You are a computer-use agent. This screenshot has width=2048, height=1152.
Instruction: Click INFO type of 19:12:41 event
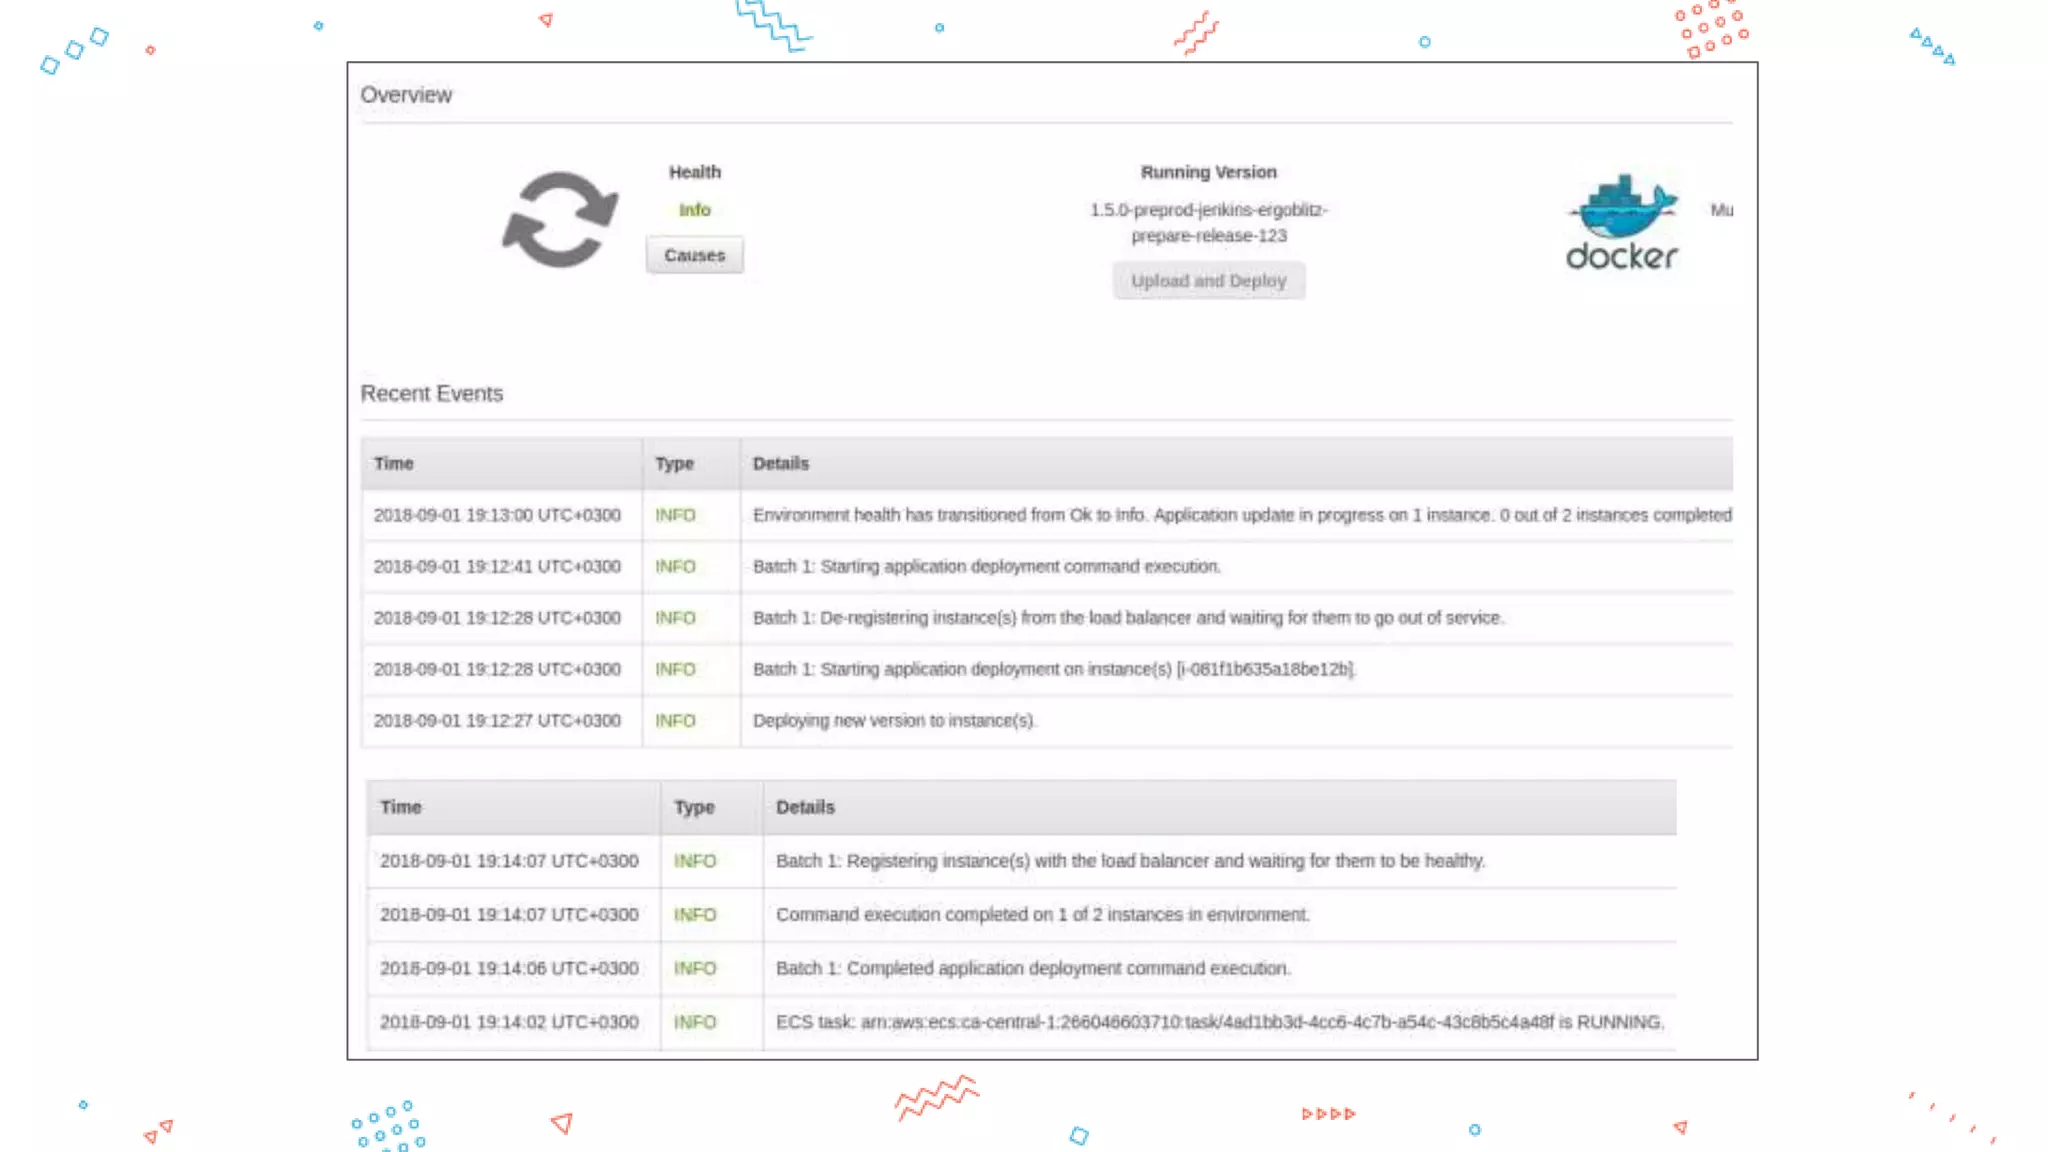(x=675, y=566)
